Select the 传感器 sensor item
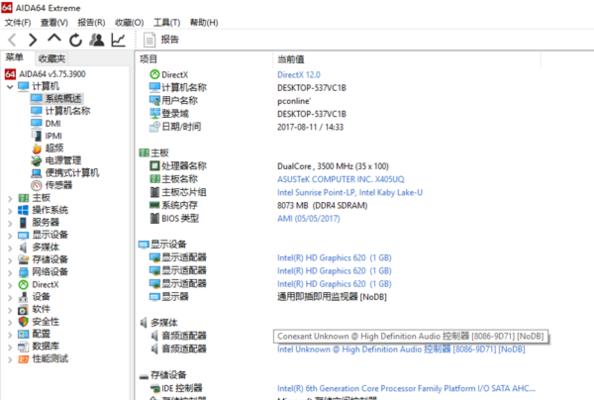594x400 pixels. pyautogui.click(x=58, y=185)
